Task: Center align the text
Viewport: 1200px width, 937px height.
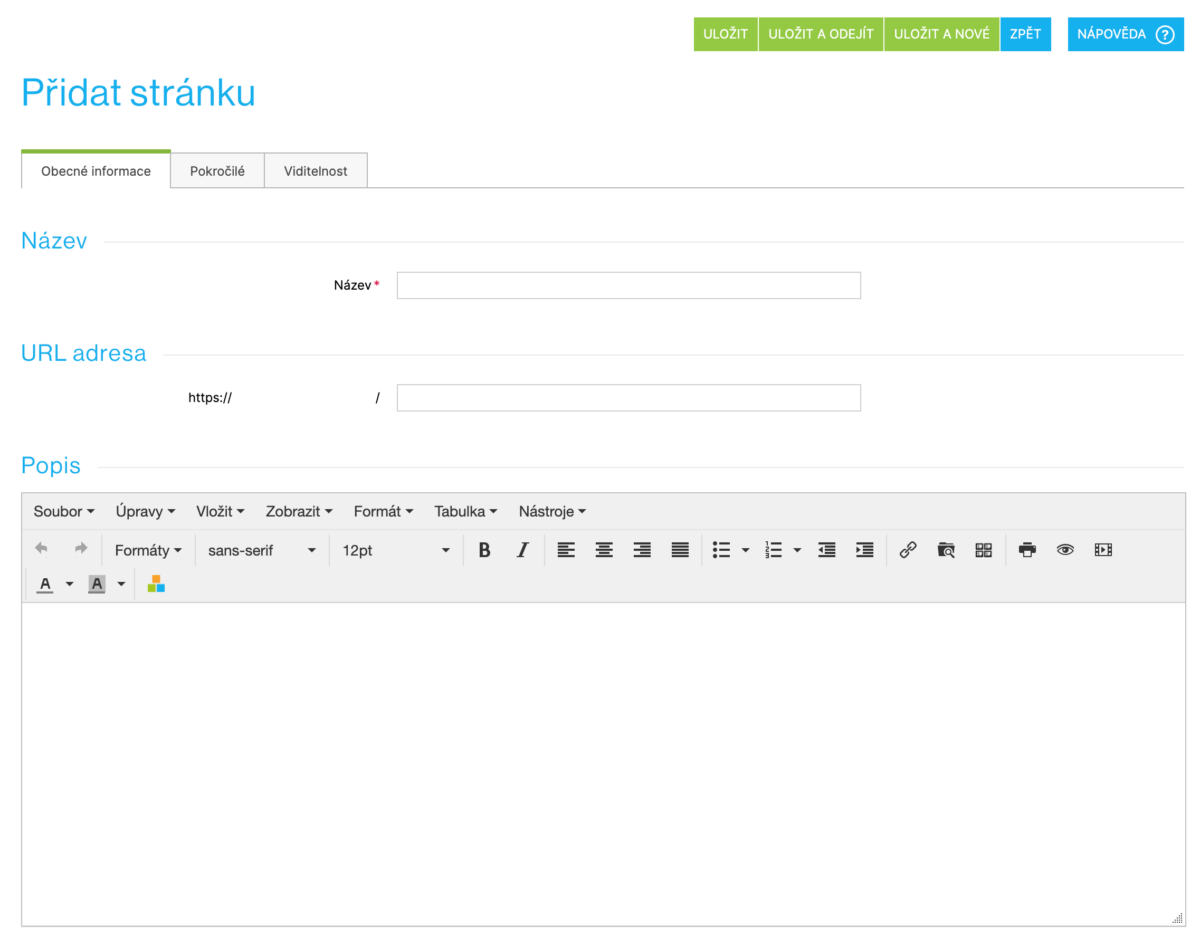Action: tap(604, 550)
